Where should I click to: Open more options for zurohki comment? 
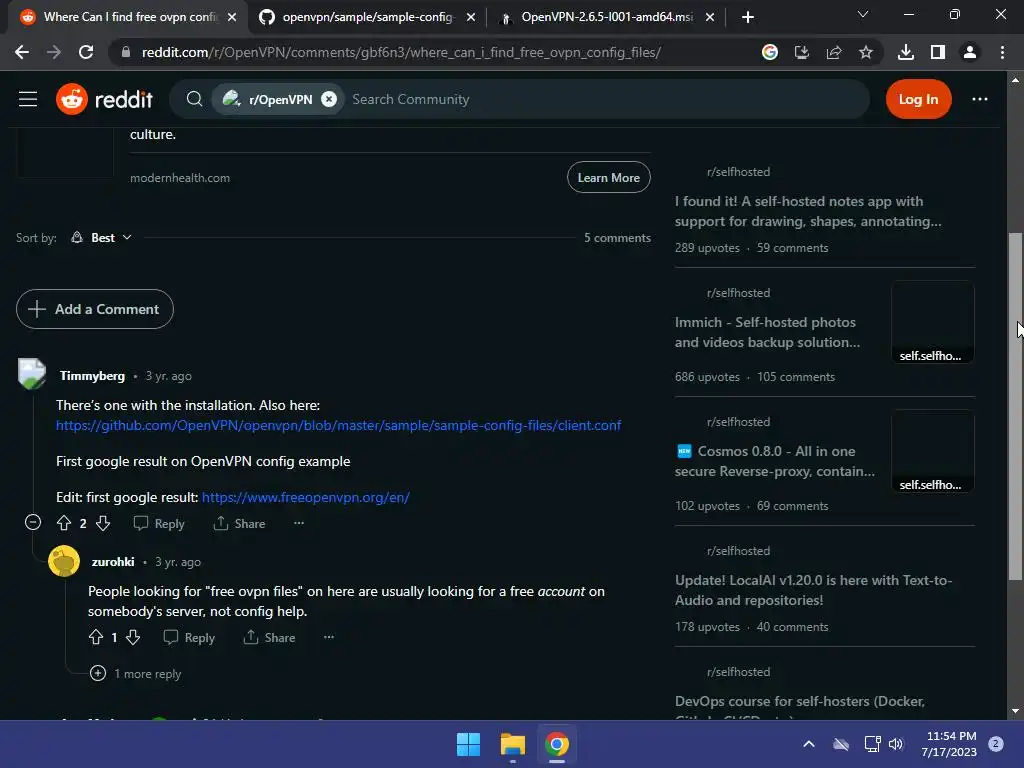329,637
